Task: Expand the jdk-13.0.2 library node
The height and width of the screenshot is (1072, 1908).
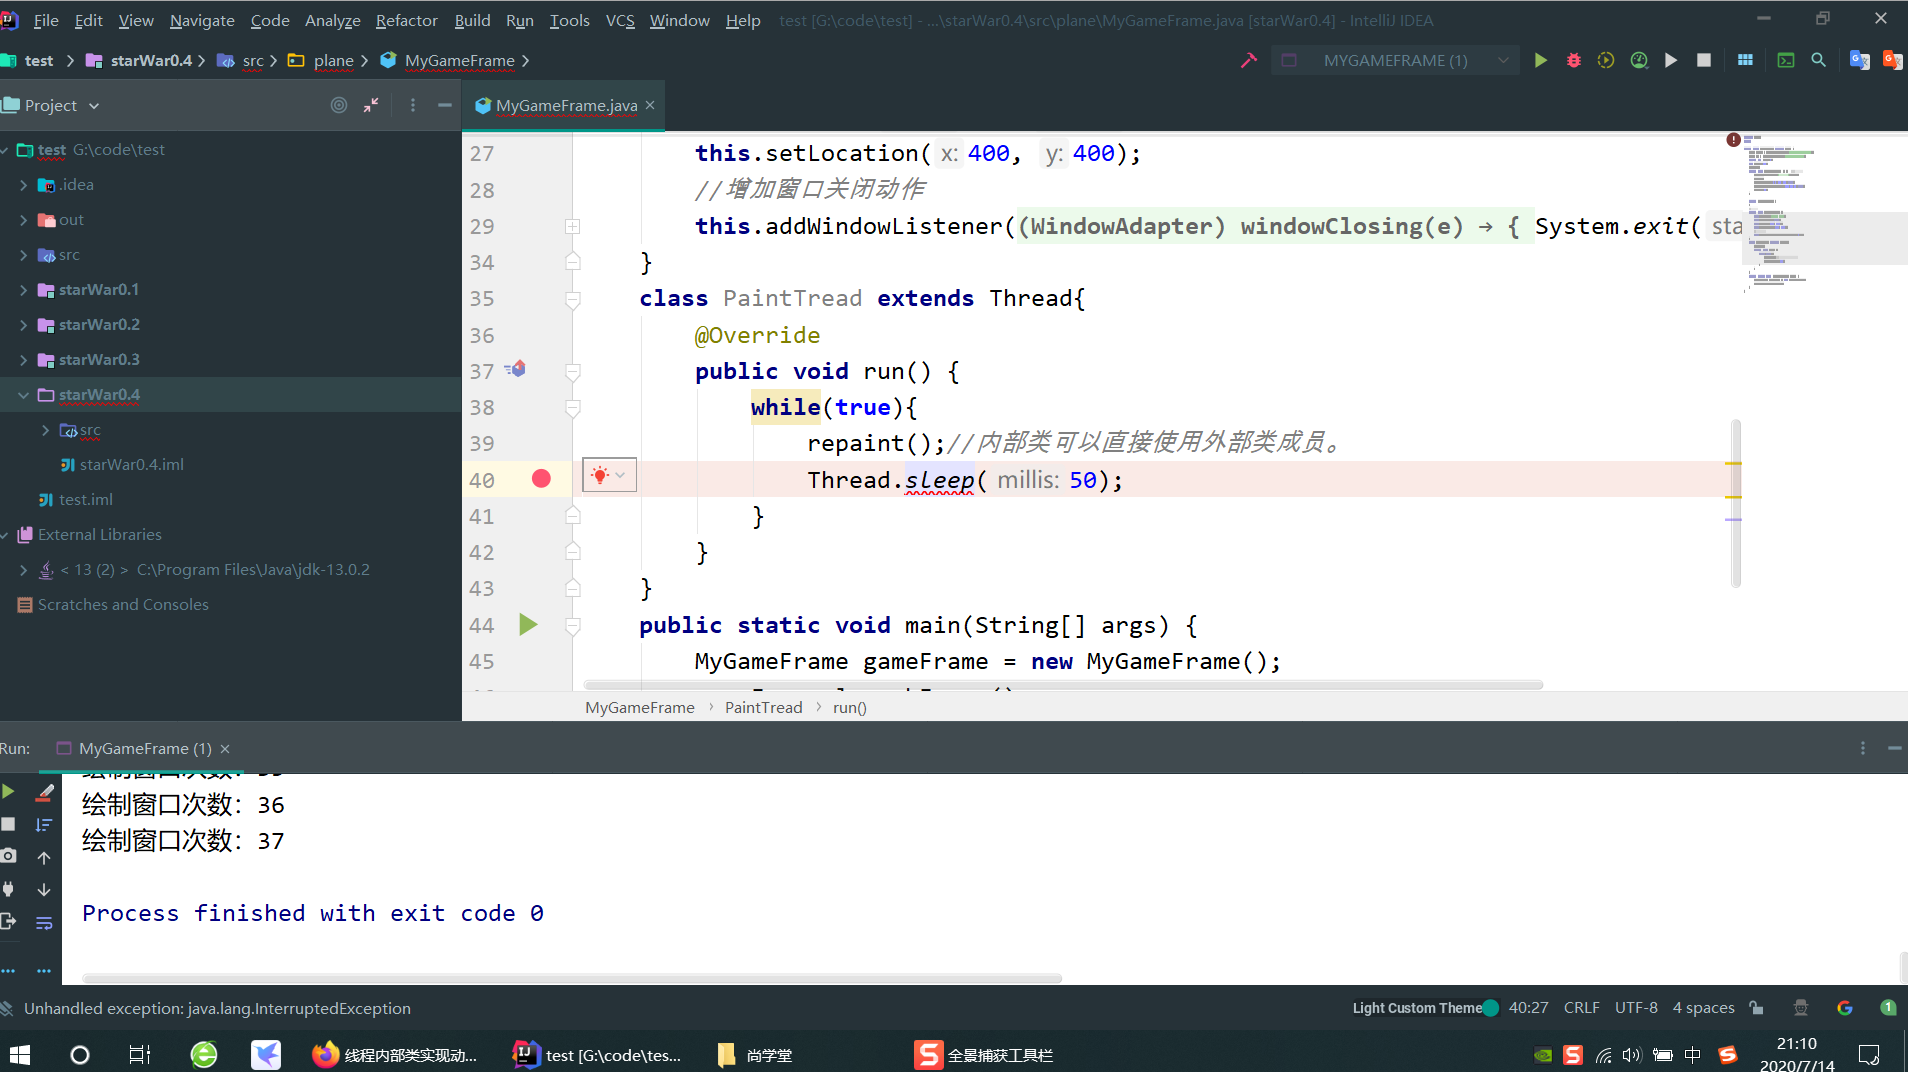Action: [x=23, y=570]
